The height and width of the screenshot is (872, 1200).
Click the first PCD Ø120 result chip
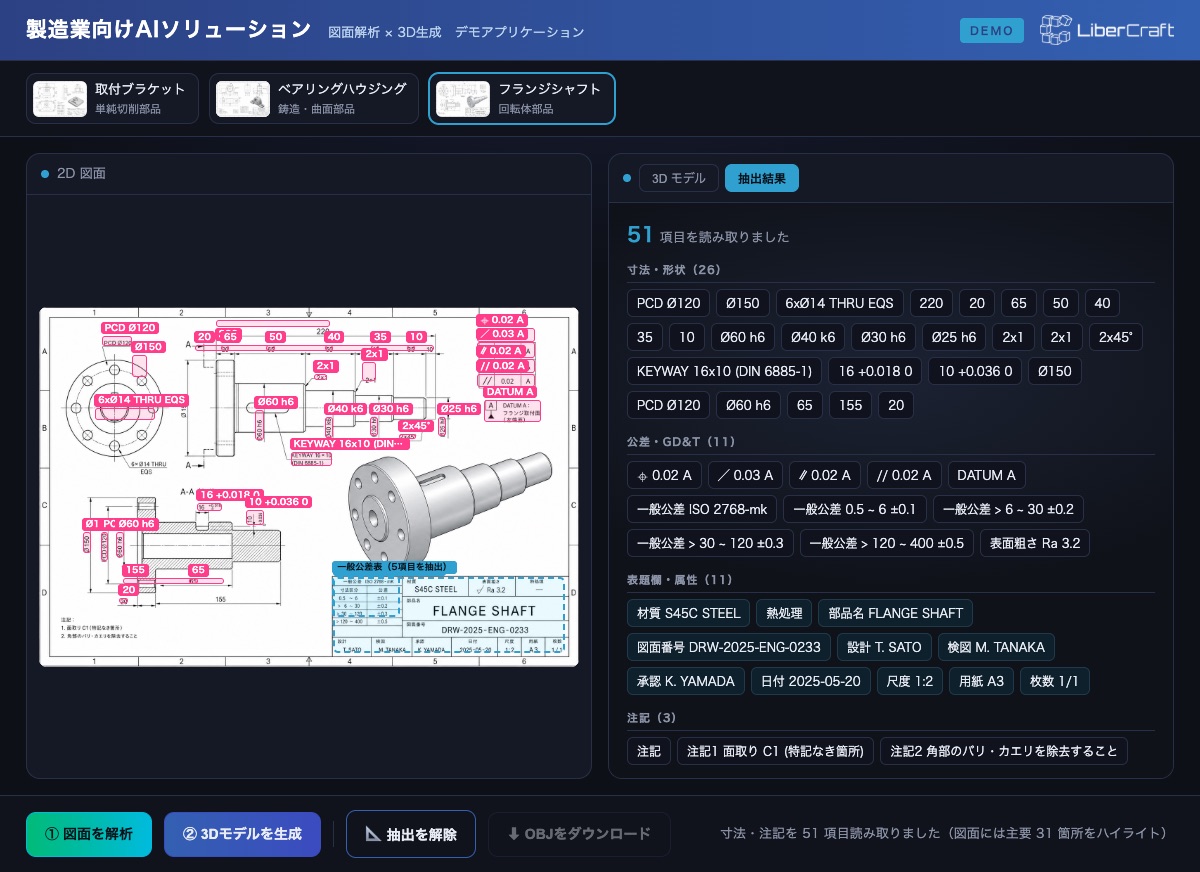pyautogui.click(x=669, y=304)
